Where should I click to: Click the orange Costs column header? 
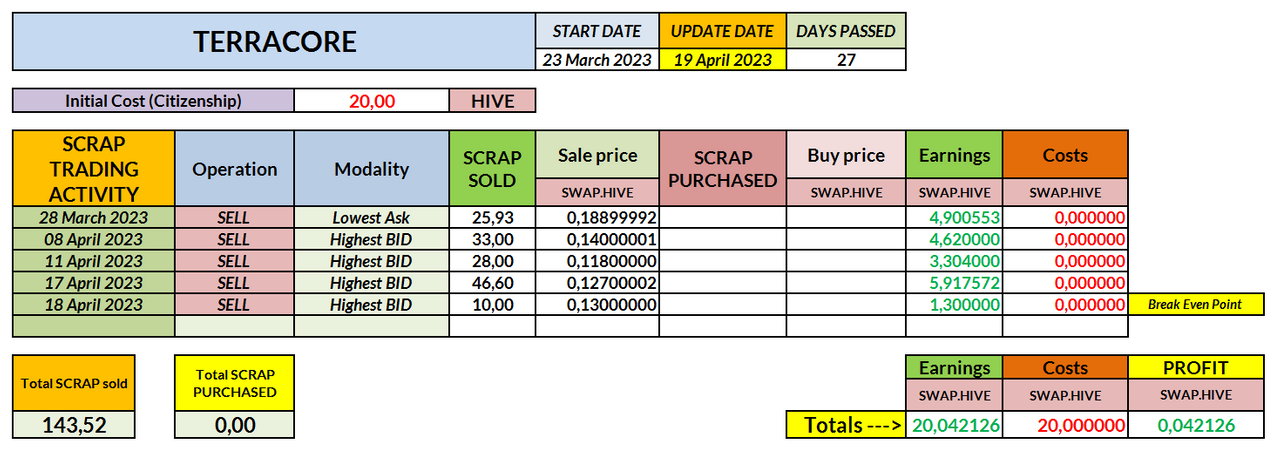click(x=1065, y=155)
